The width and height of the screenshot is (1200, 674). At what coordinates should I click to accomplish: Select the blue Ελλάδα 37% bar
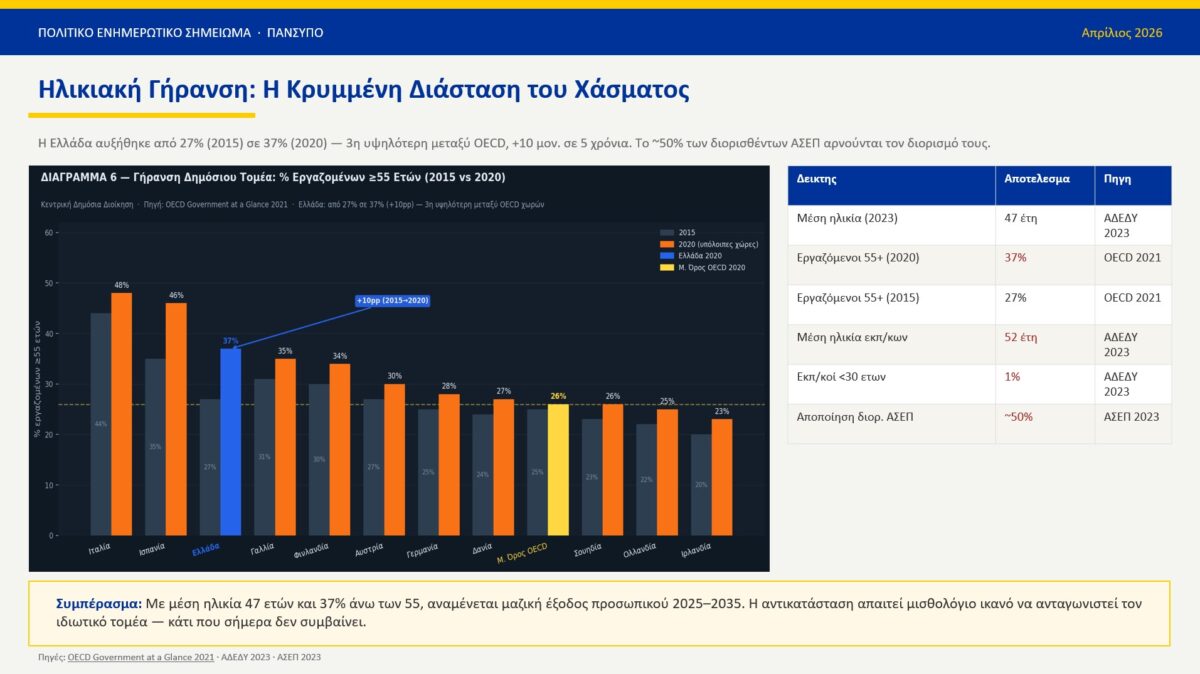(230, 441)
